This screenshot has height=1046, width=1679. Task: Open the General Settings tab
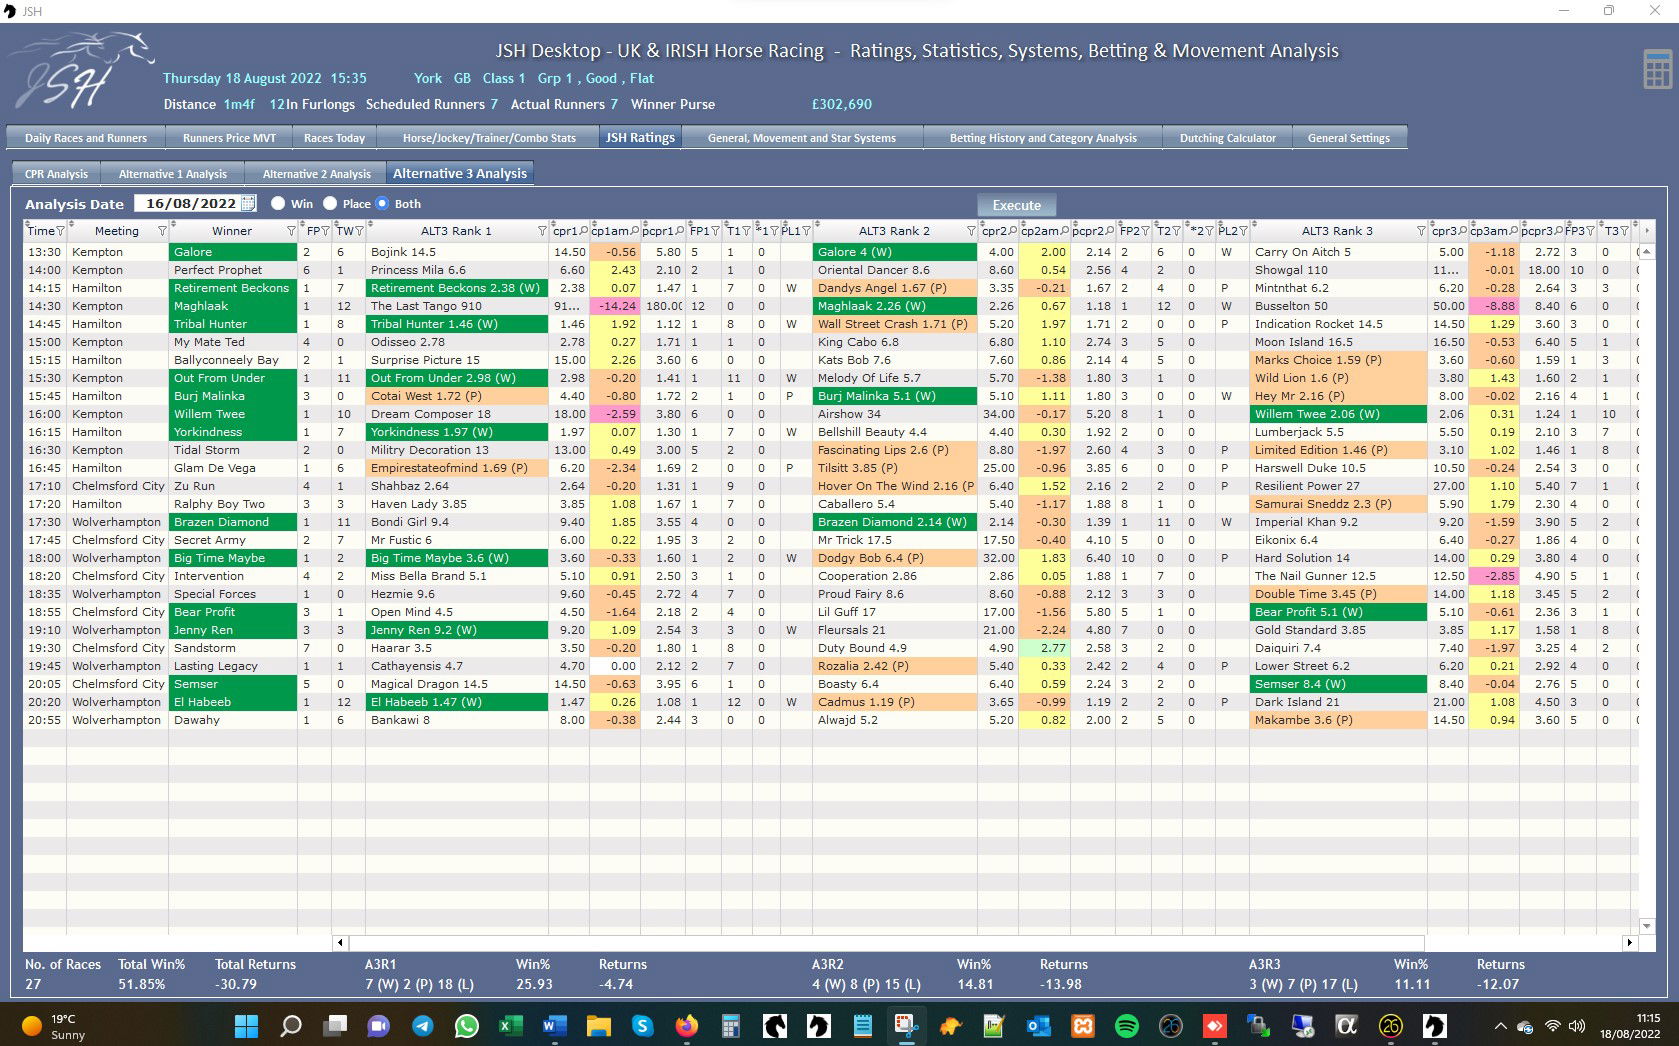point(1349,138)
